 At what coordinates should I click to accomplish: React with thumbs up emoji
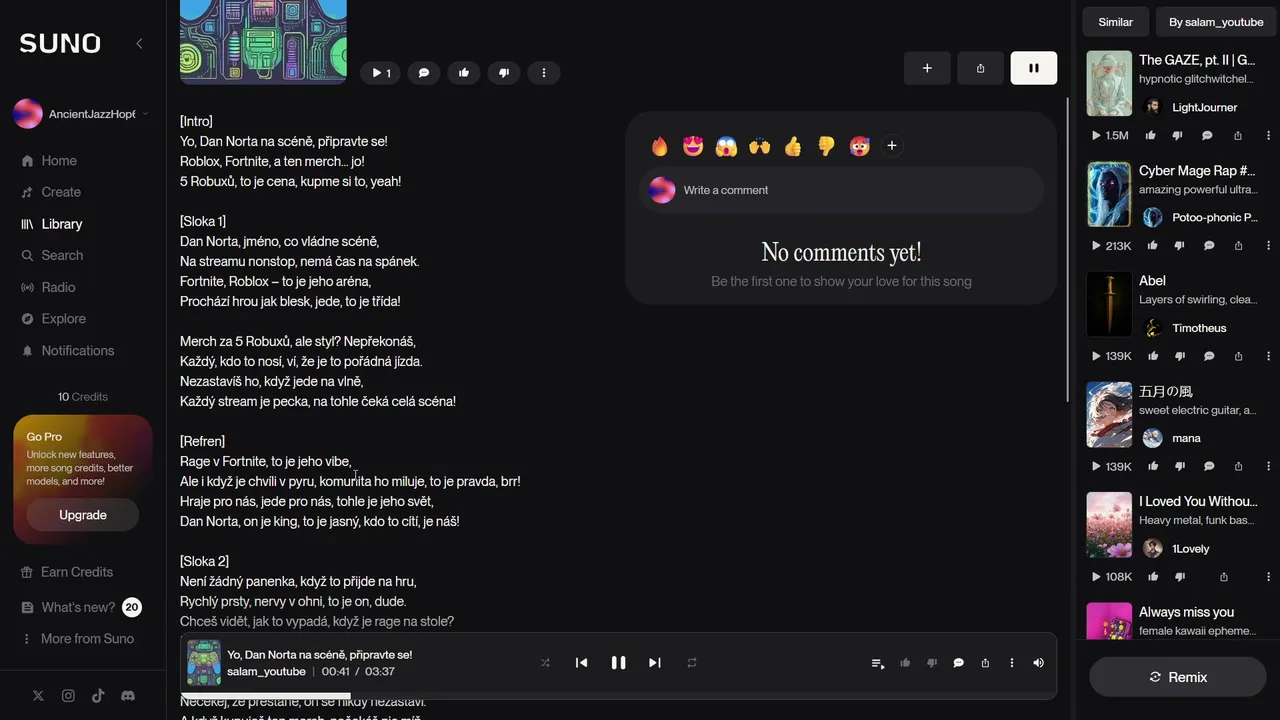(x=793, y=146)
